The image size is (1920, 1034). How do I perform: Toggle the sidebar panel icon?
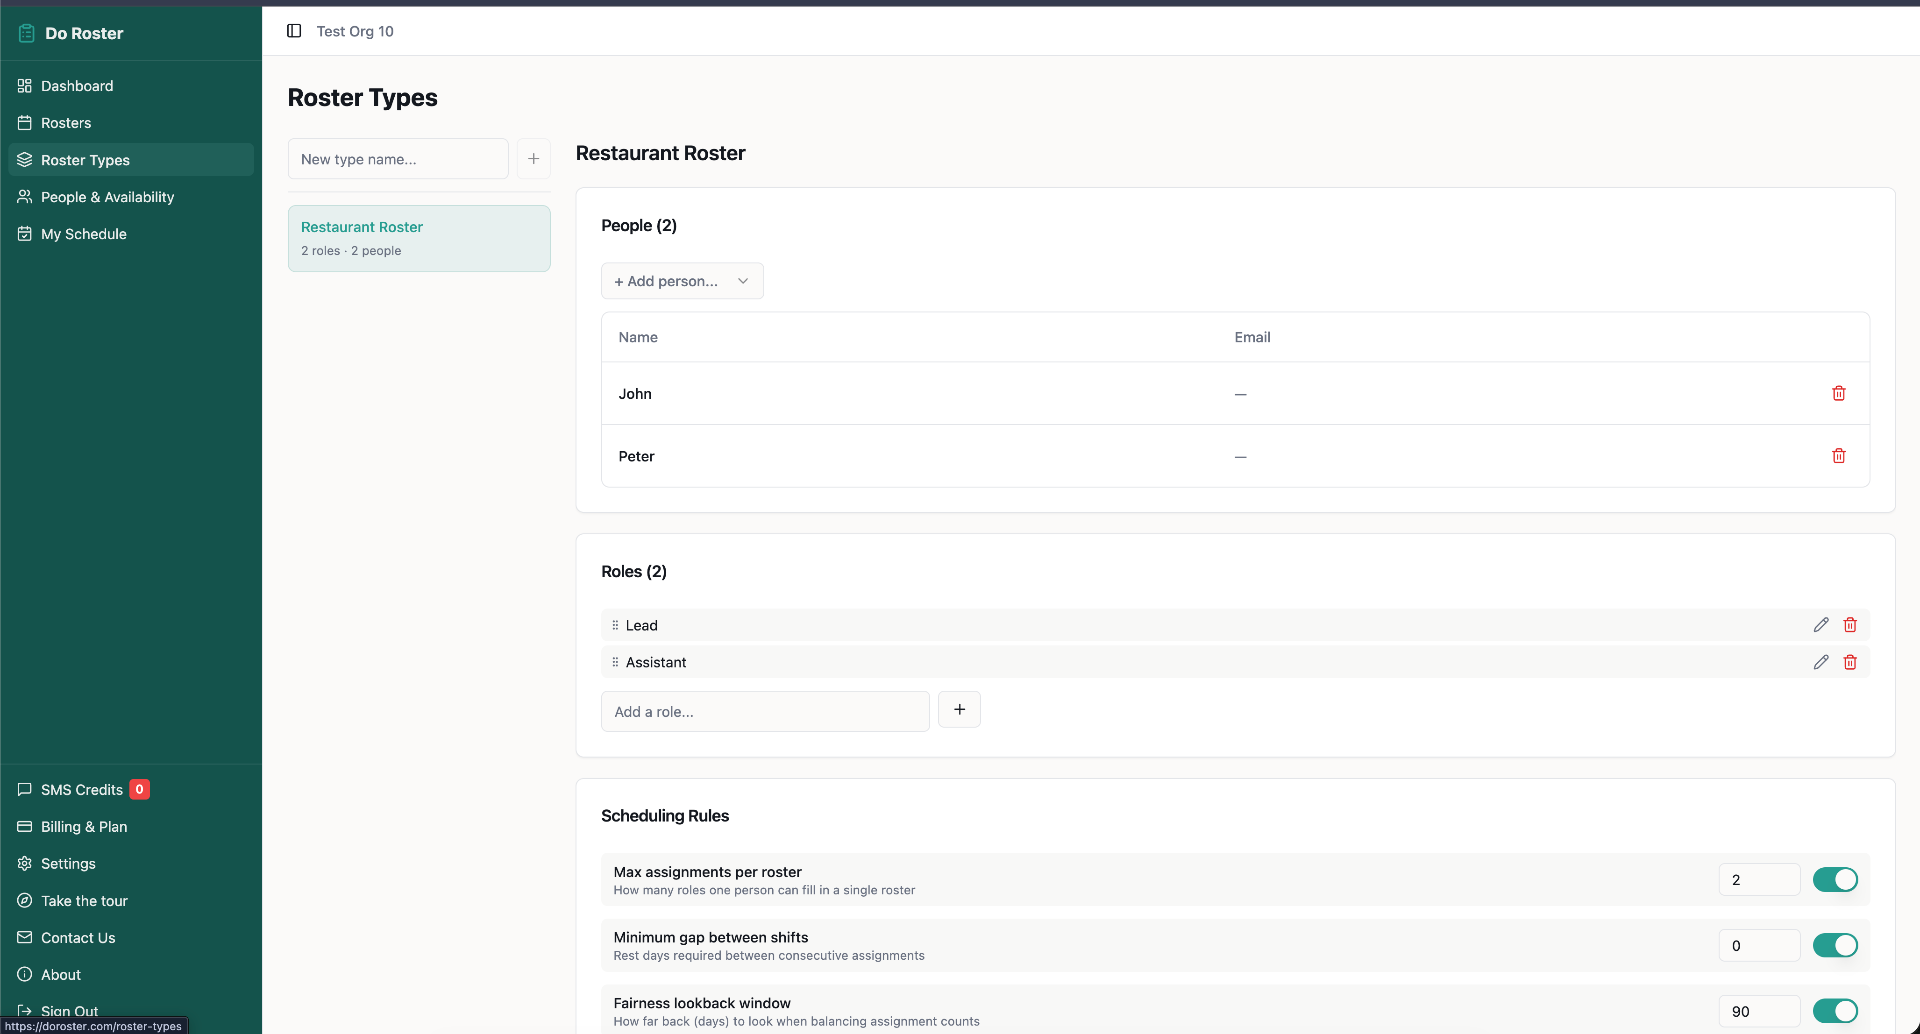click(x=294, y=31)
